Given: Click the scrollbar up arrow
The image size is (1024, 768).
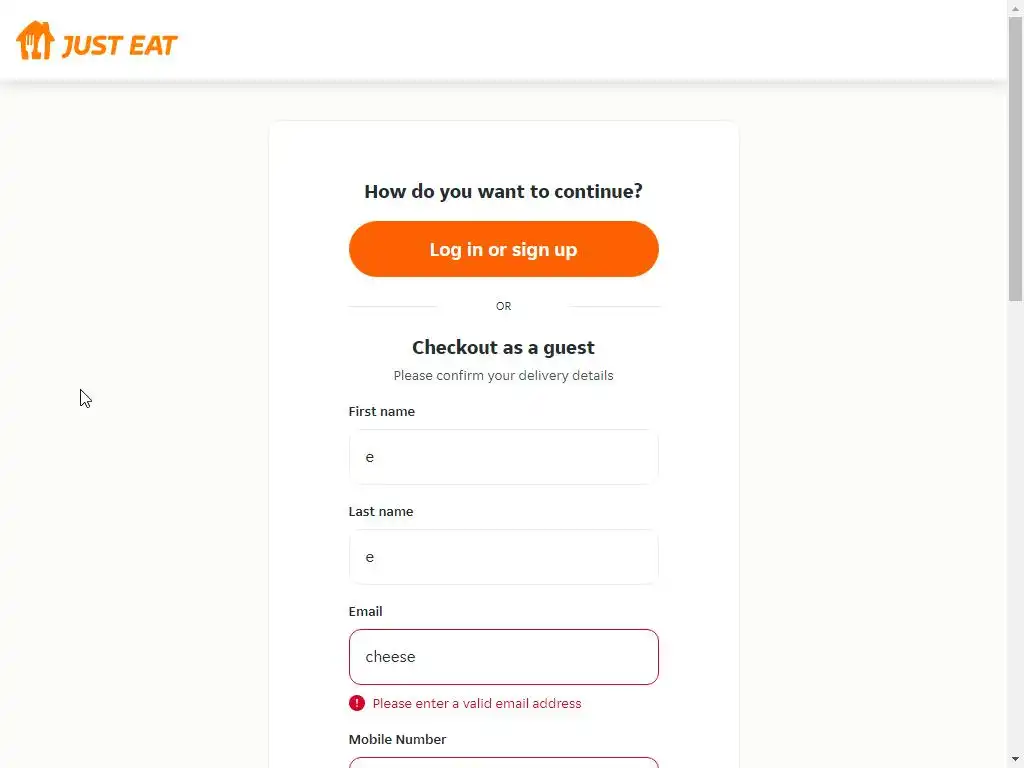Looking at the screenshot, I should click(1015, 9).
